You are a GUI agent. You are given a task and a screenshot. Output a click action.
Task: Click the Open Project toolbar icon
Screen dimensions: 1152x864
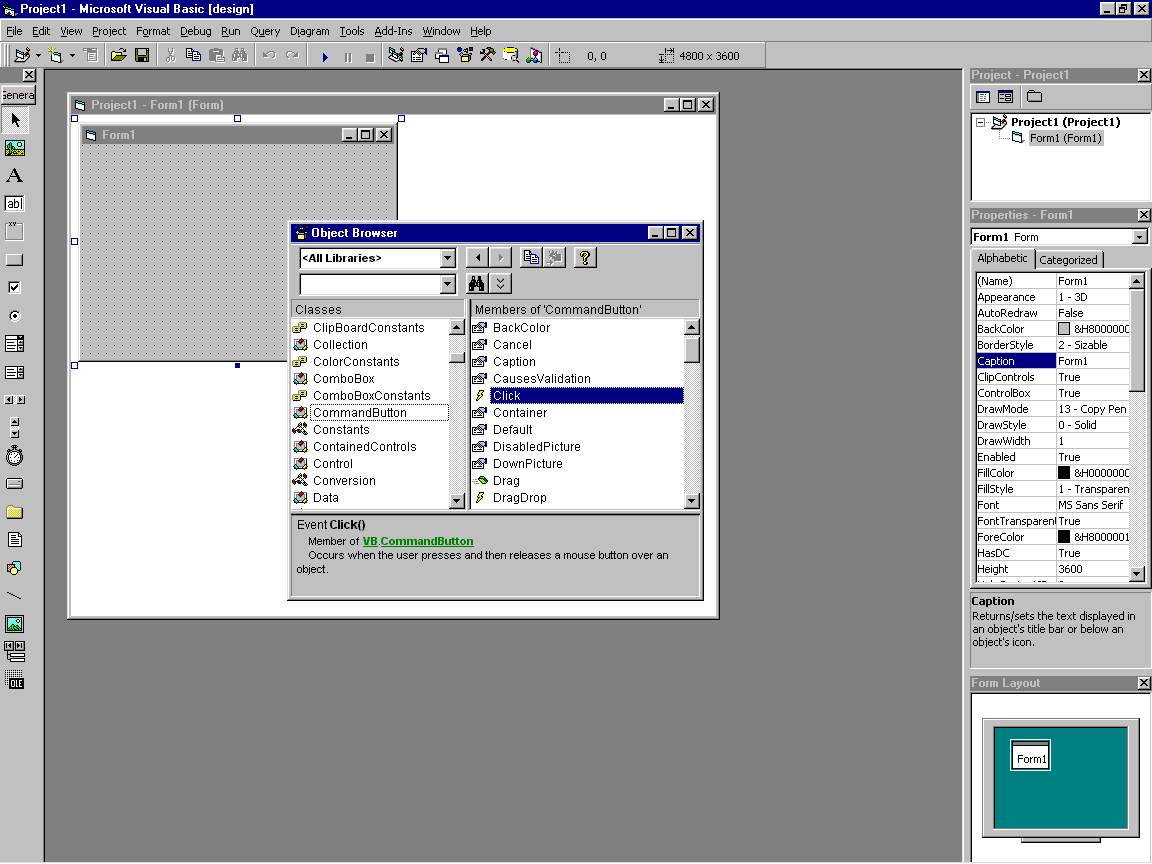pos(118,56)
